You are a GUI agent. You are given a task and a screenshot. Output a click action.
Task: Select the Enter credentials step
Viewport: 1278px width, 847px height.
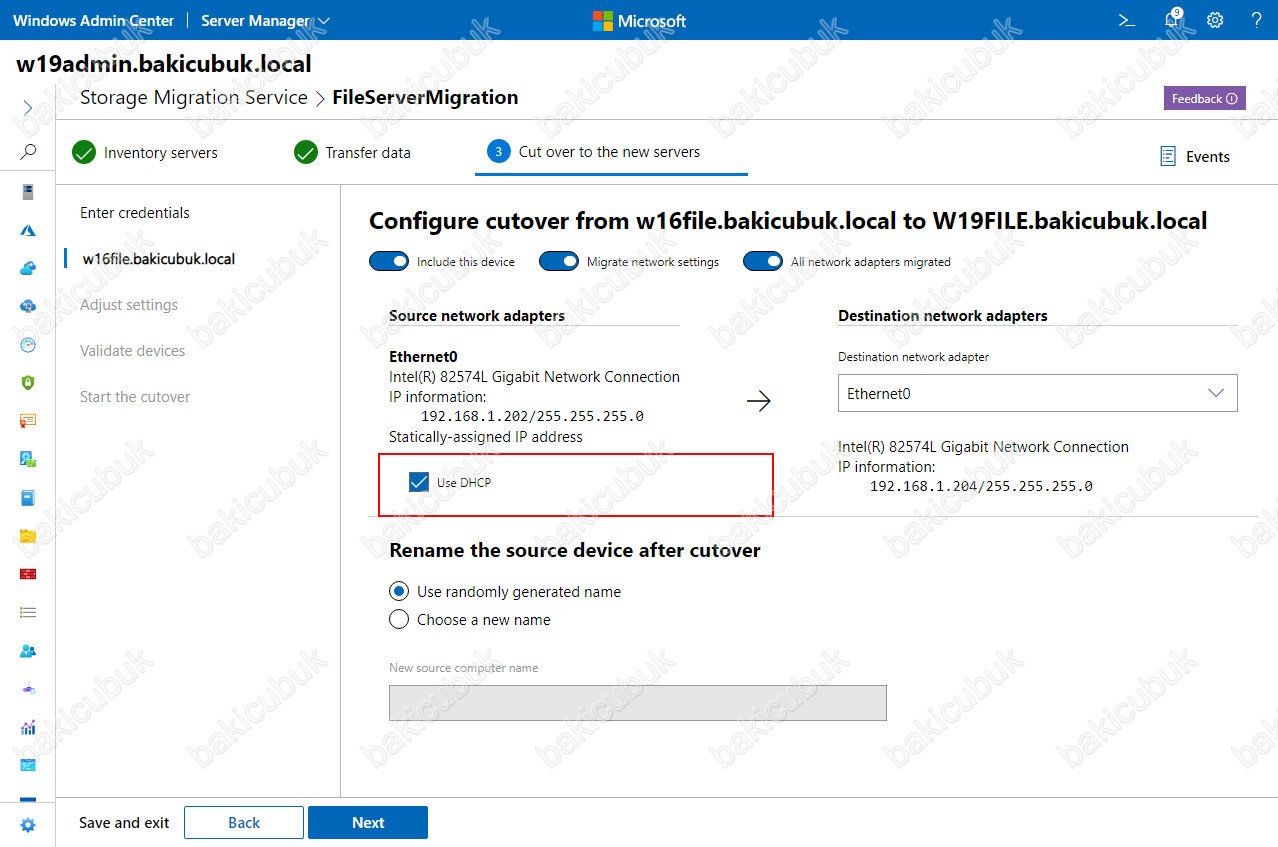(135, 213)
